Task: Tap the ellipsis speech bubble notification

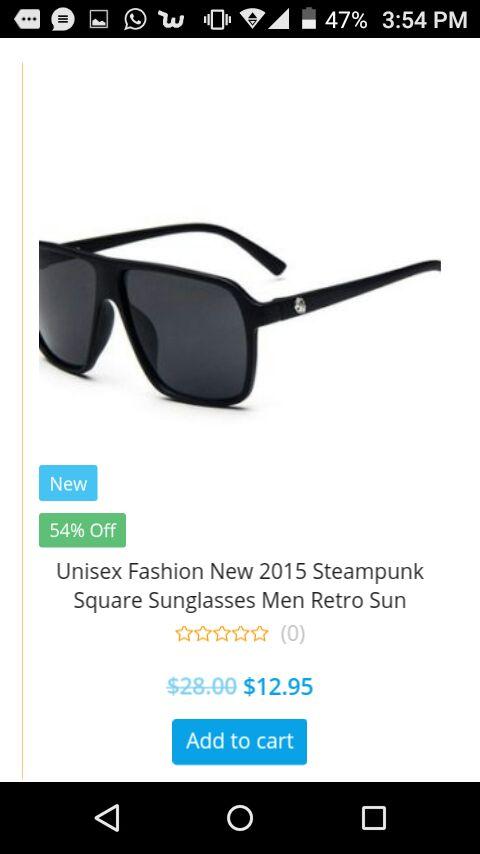Action: [x=27, y=20]
